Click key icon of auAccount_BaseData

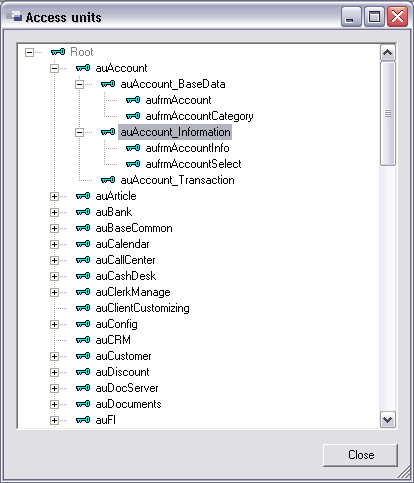(x=108, y=84)
